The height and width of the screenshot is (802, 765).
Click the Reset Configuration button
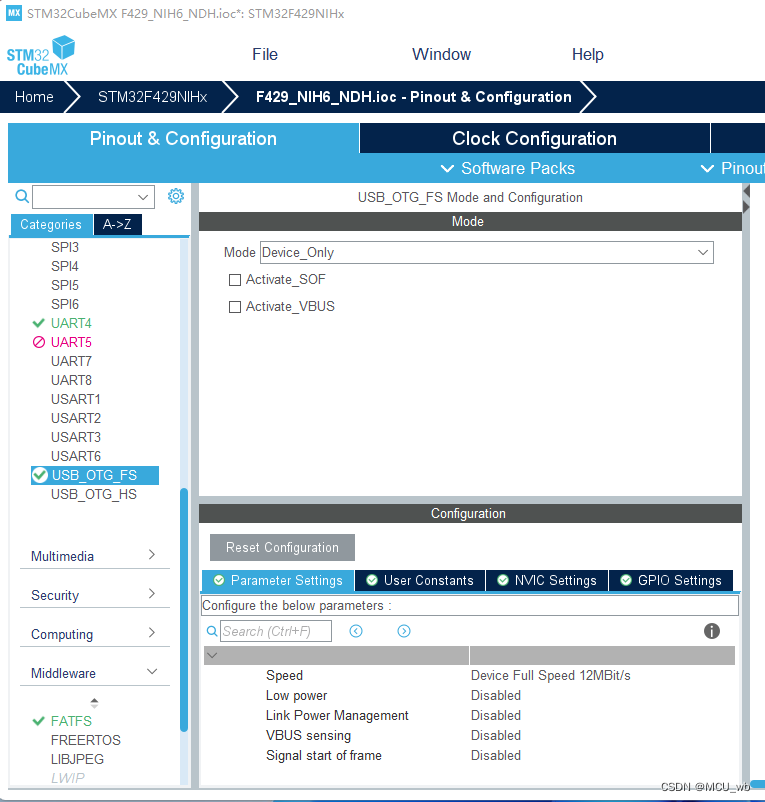pyautogui.click(x=282, y=547)
